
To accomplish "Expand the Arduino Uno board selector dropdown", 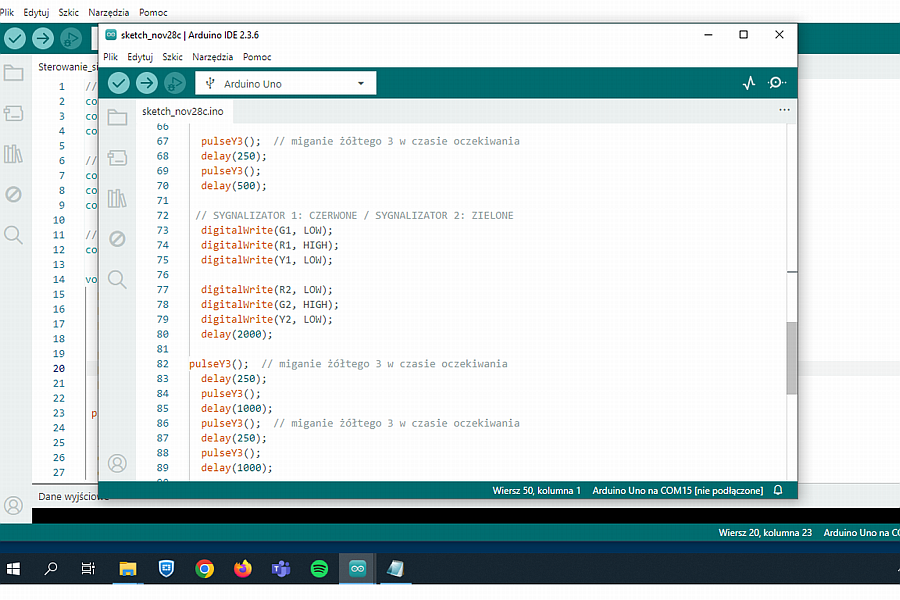I will click(286, 83).
